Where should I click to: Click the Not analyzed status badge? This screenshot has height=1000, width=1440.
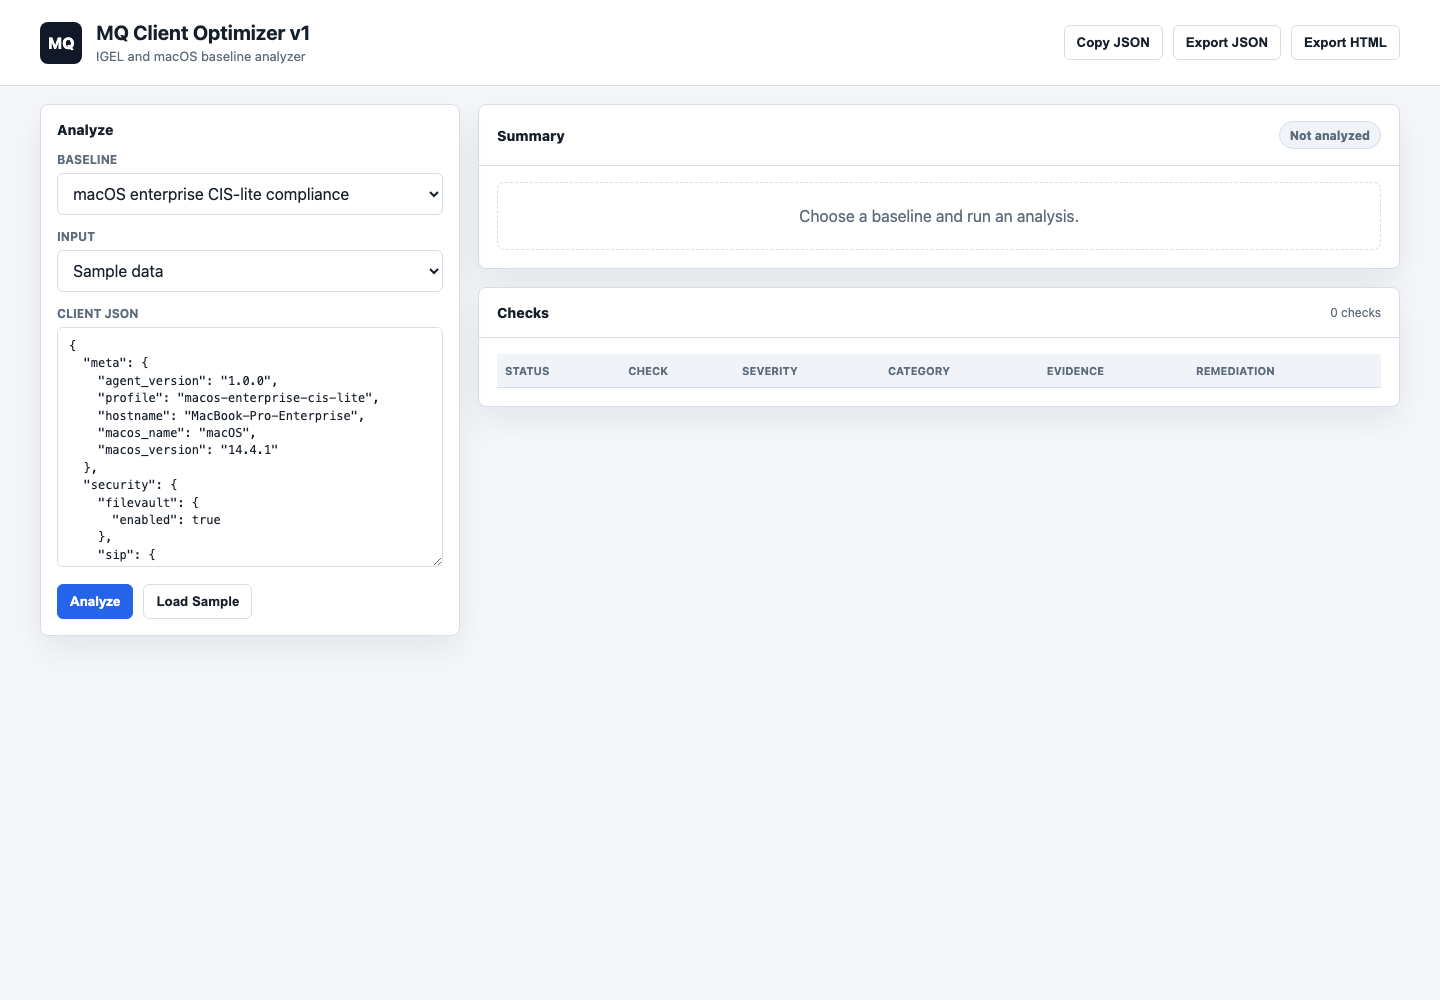(1330, 136)
